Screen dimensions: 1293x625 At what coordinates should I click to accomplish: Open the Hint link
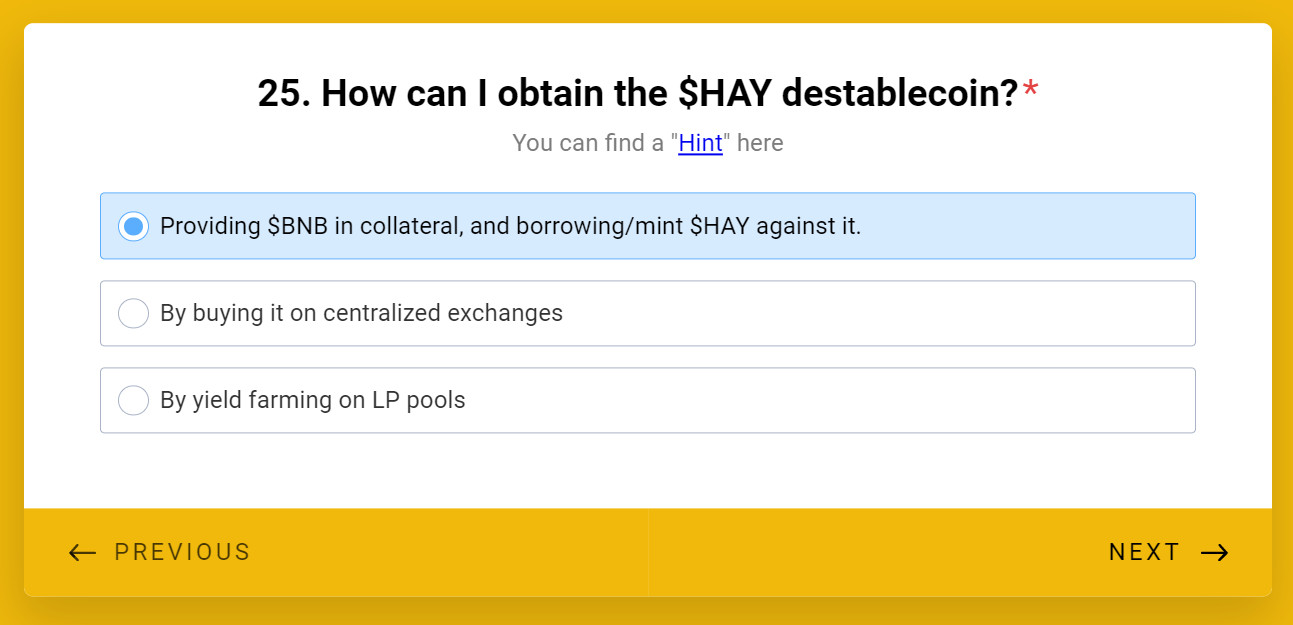tap(700, 143)
